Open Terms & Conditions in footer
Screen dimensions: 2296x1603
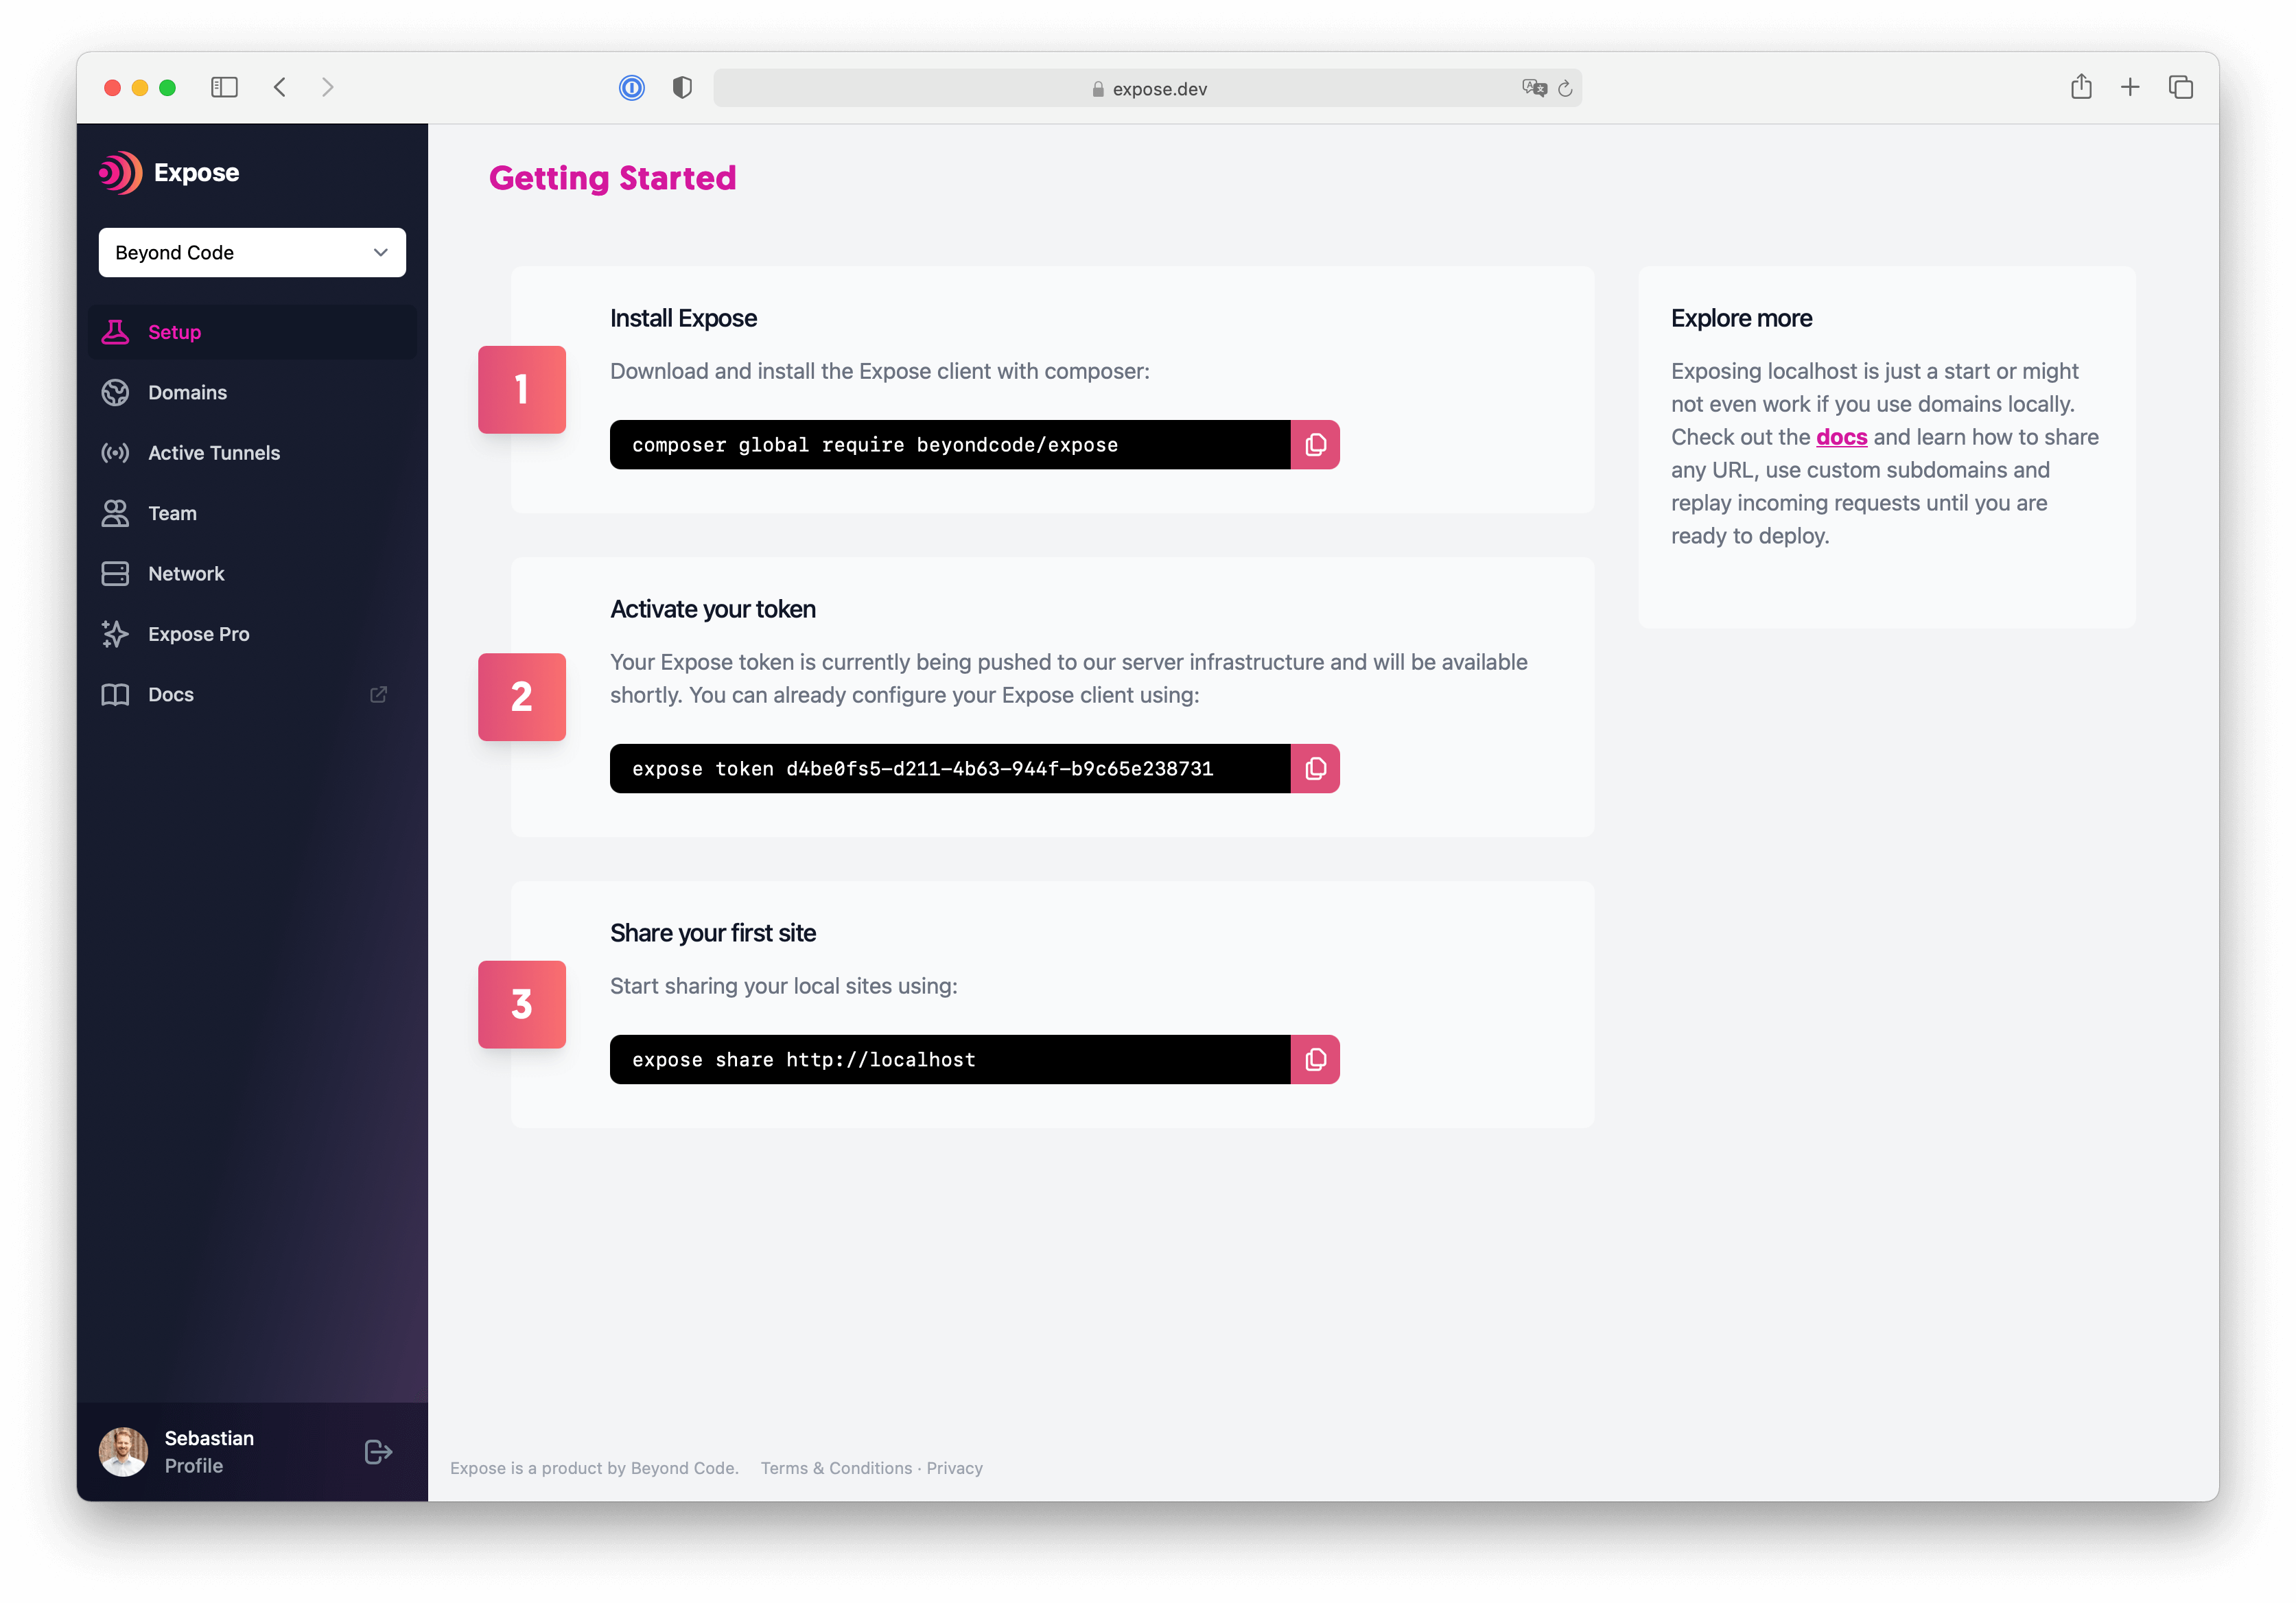coord(836,1468)
